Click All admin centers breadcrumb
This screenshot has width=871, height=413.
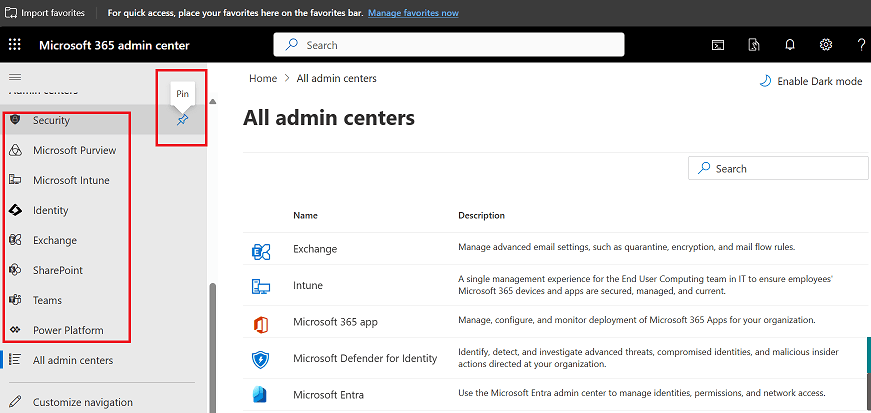[337, 78]
